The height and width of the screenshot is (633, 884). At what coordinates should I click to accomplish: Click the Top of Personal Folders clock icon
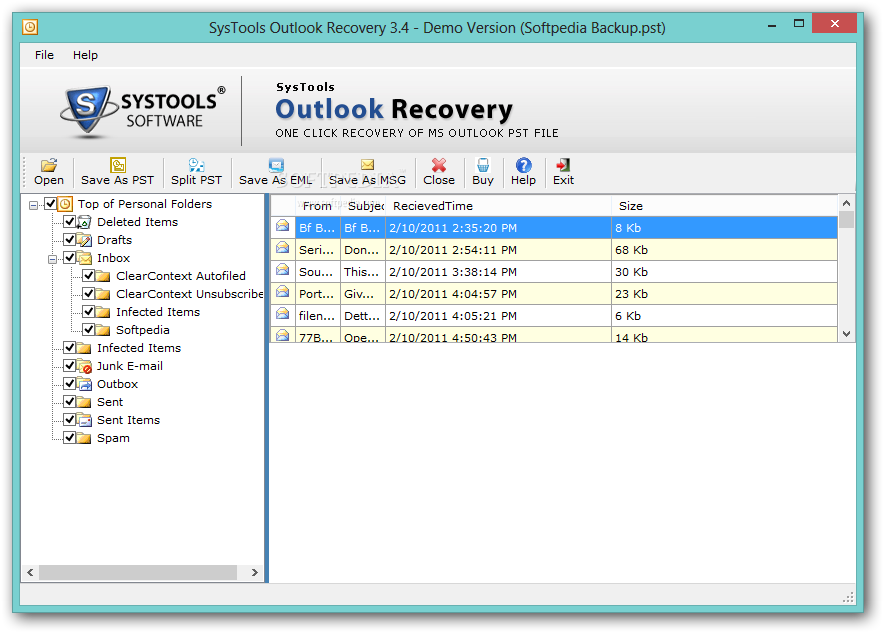[65, 204]
